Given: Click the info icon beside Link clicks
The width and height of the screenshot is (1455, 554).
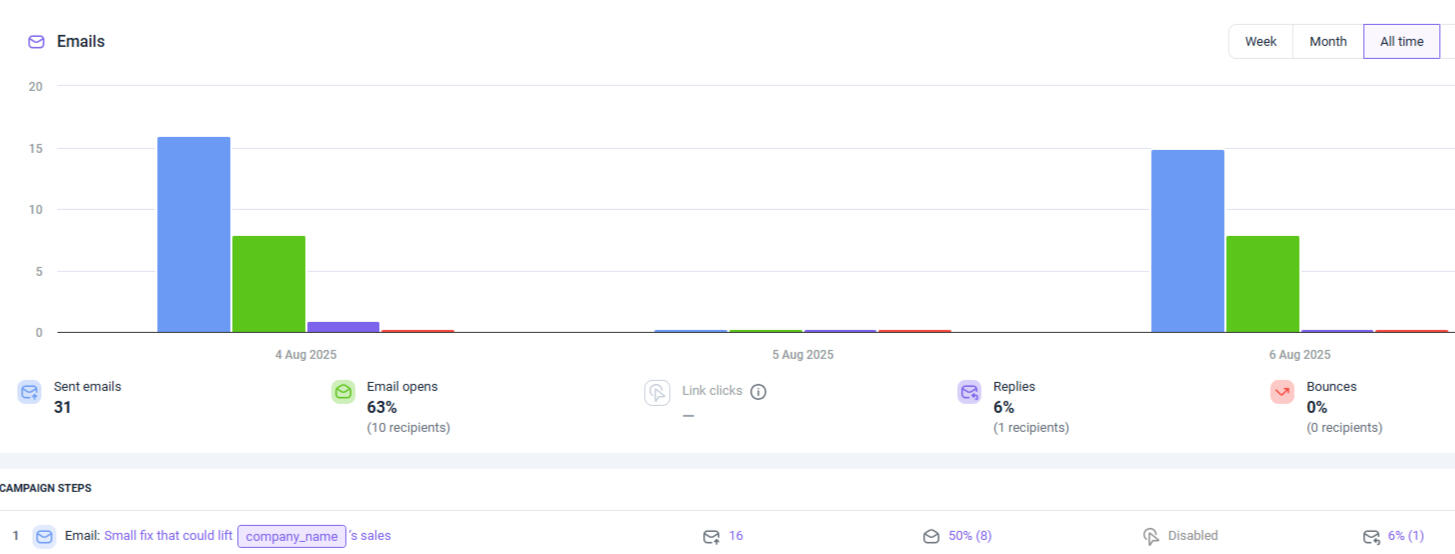Looking at the screenshot, I should pyautogui.click(x=758, y=391).
